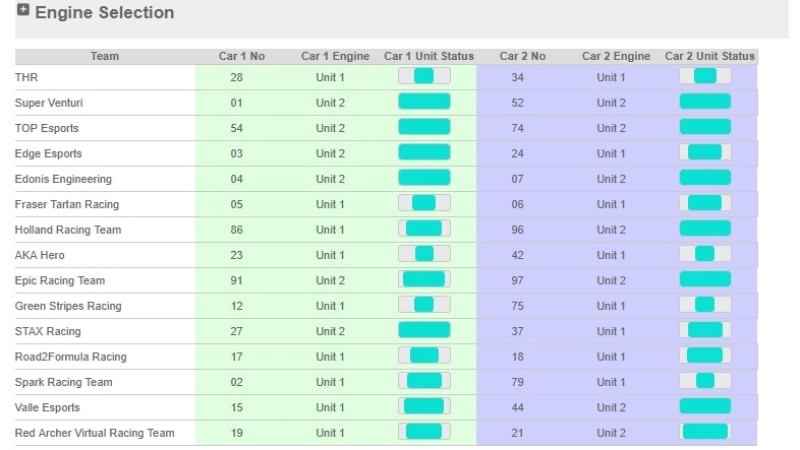Image resolution: width=800 pixels, height=450 pixels.
Task: Sort by Car 2 Engine header
Action: (x=616, y=56)
